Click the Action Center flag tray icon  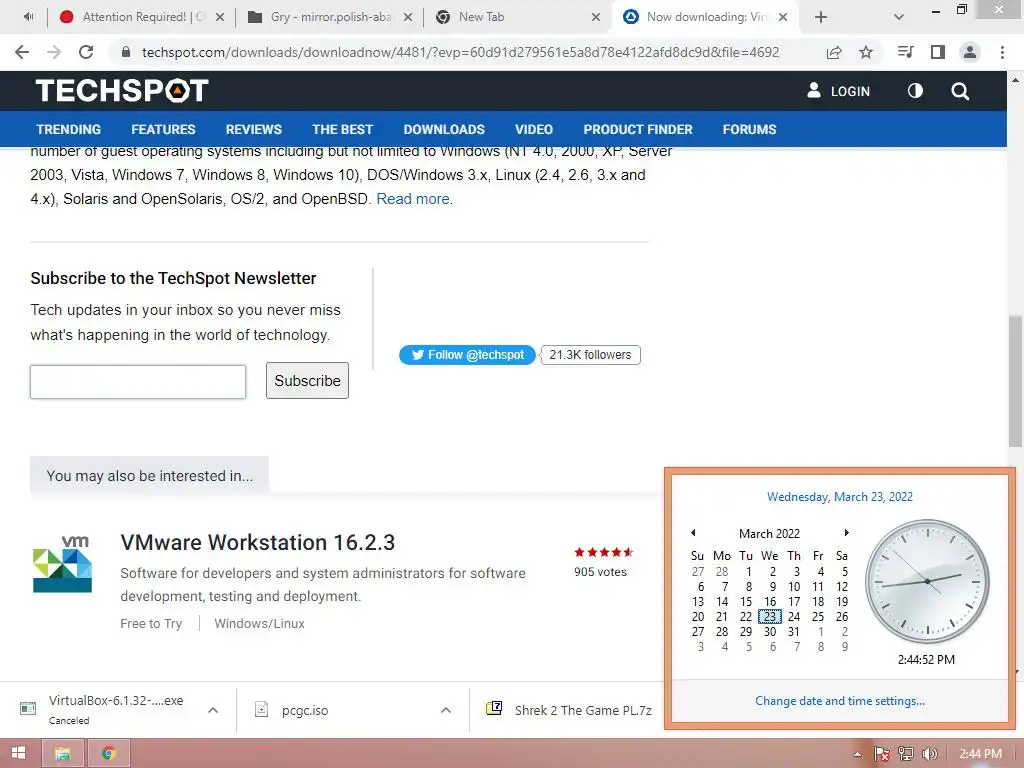(882, 754)
